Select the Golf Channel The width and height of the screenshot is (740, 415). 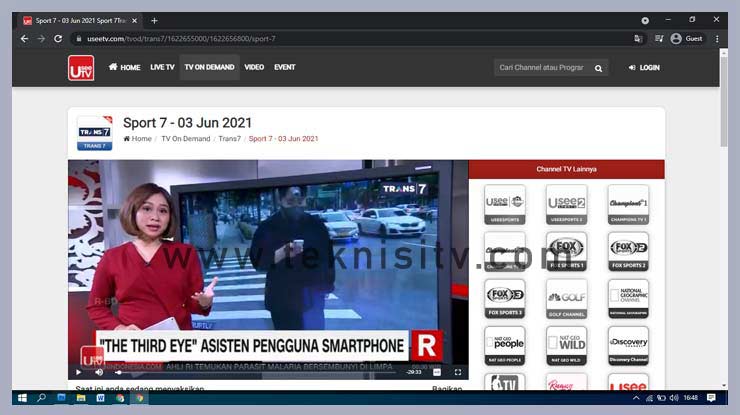click(566, 299)
